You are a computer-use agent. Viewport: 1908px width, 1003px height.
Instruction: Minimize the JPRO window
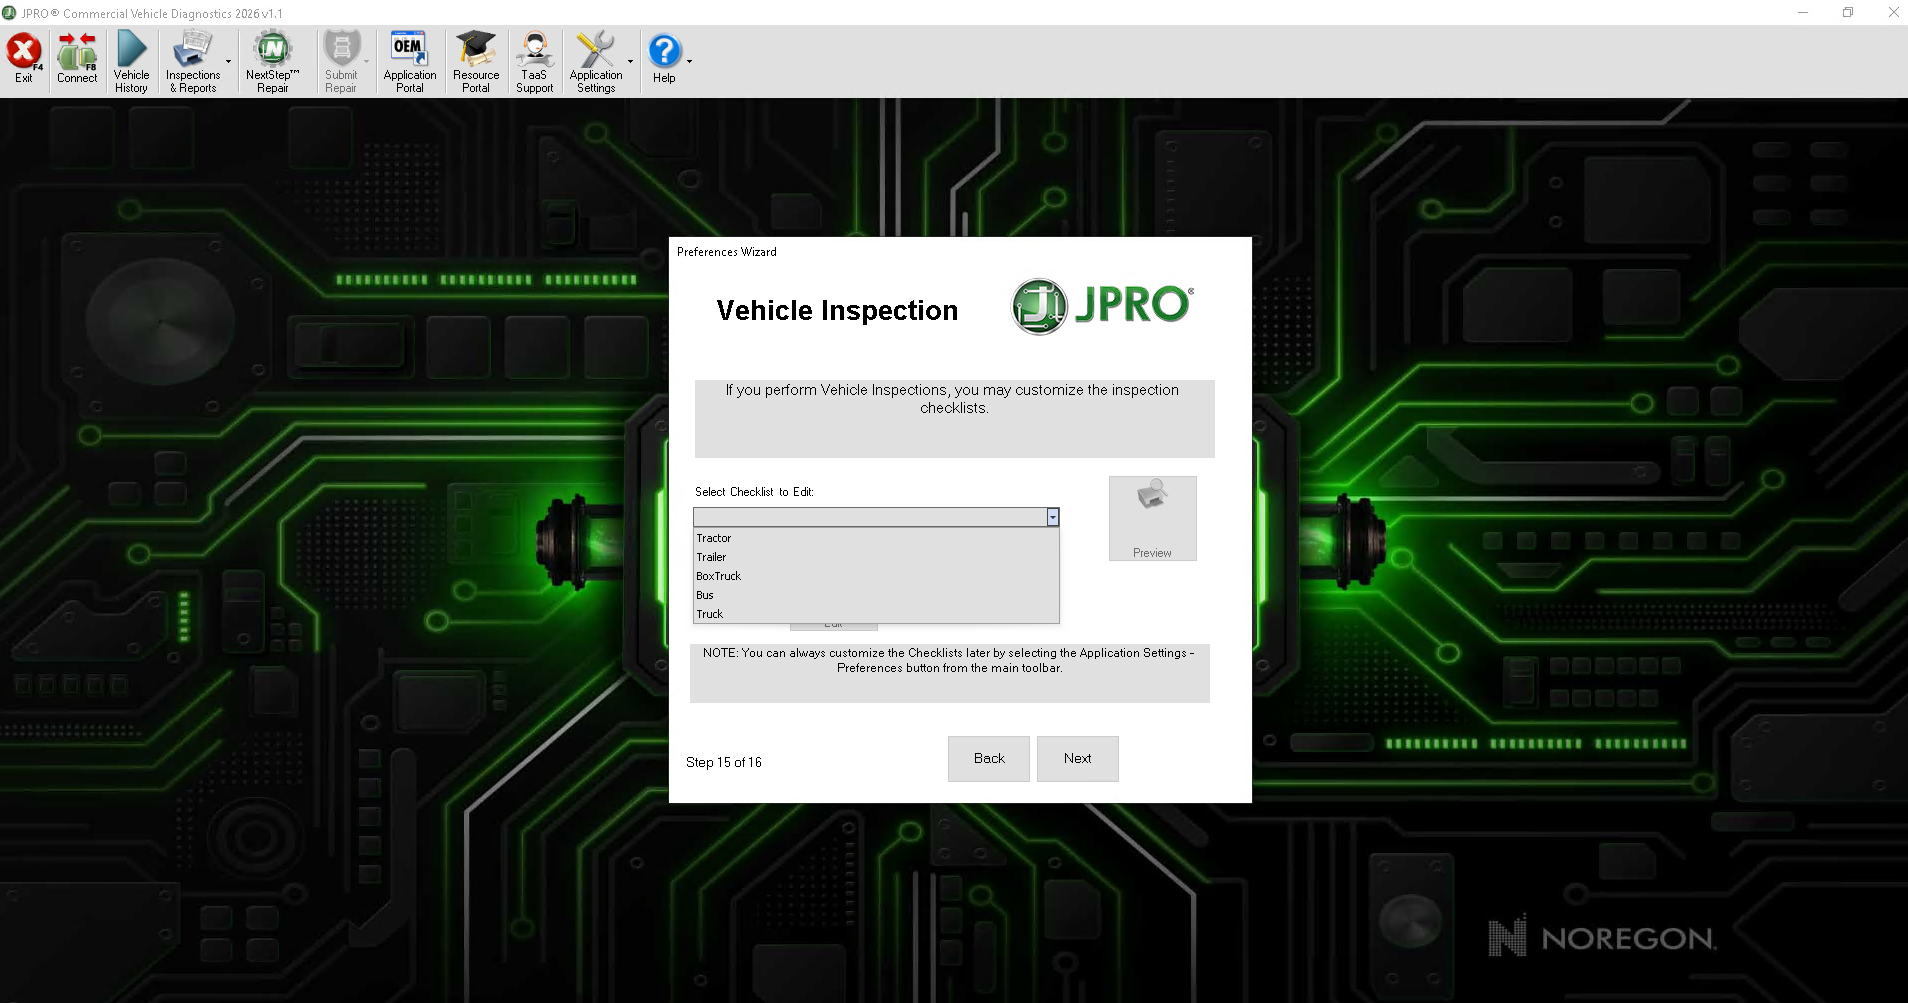pyautogui.click(x=1803, y=13)
